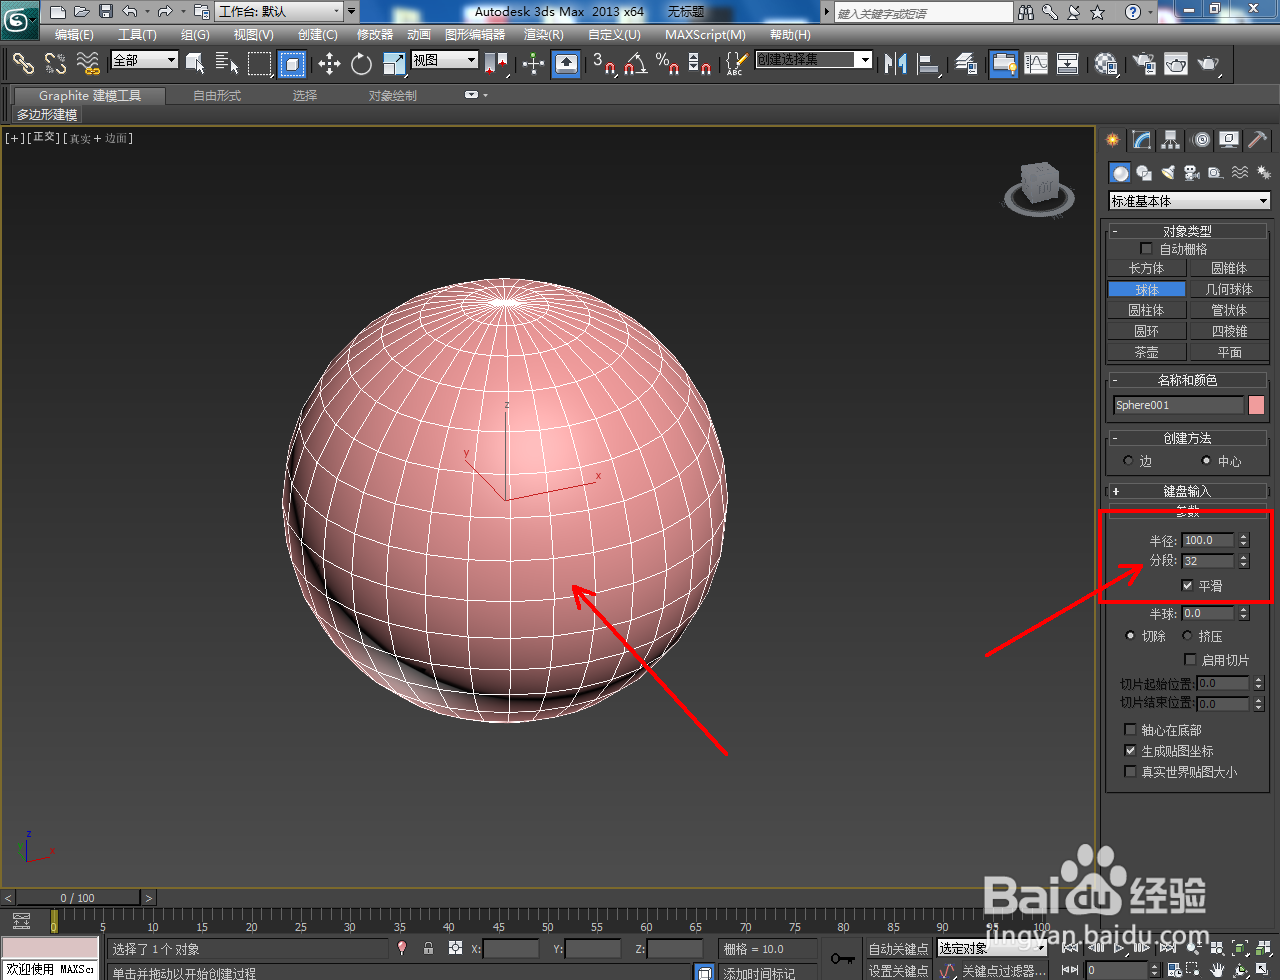1280x980 pixels.
Task: Activate Bind to Space Warp tool
Action: 88,64
